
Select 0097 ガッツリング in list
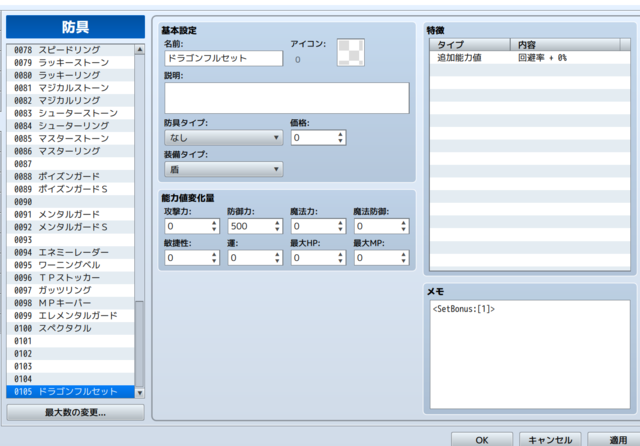70,290
